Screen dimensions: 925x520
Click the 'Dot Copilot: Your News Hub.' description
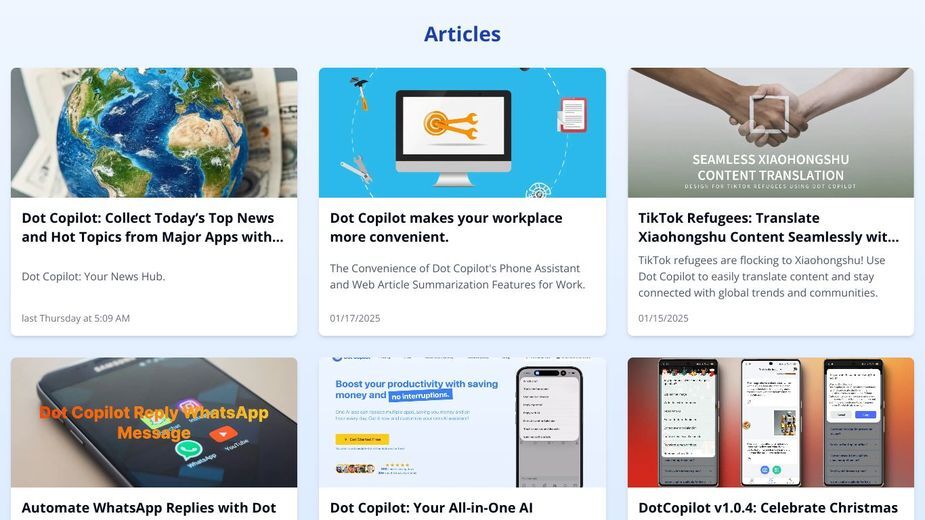(x=93, y=276)
